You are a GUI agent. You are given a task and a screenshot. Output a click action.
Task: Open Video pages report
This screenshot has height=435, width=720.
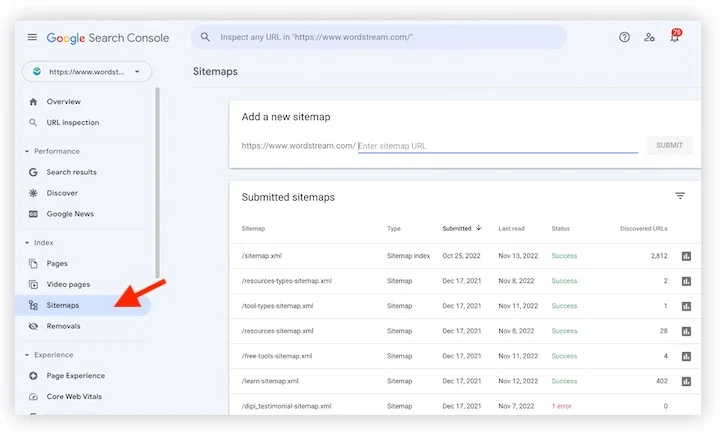click(x=68, y=284)
